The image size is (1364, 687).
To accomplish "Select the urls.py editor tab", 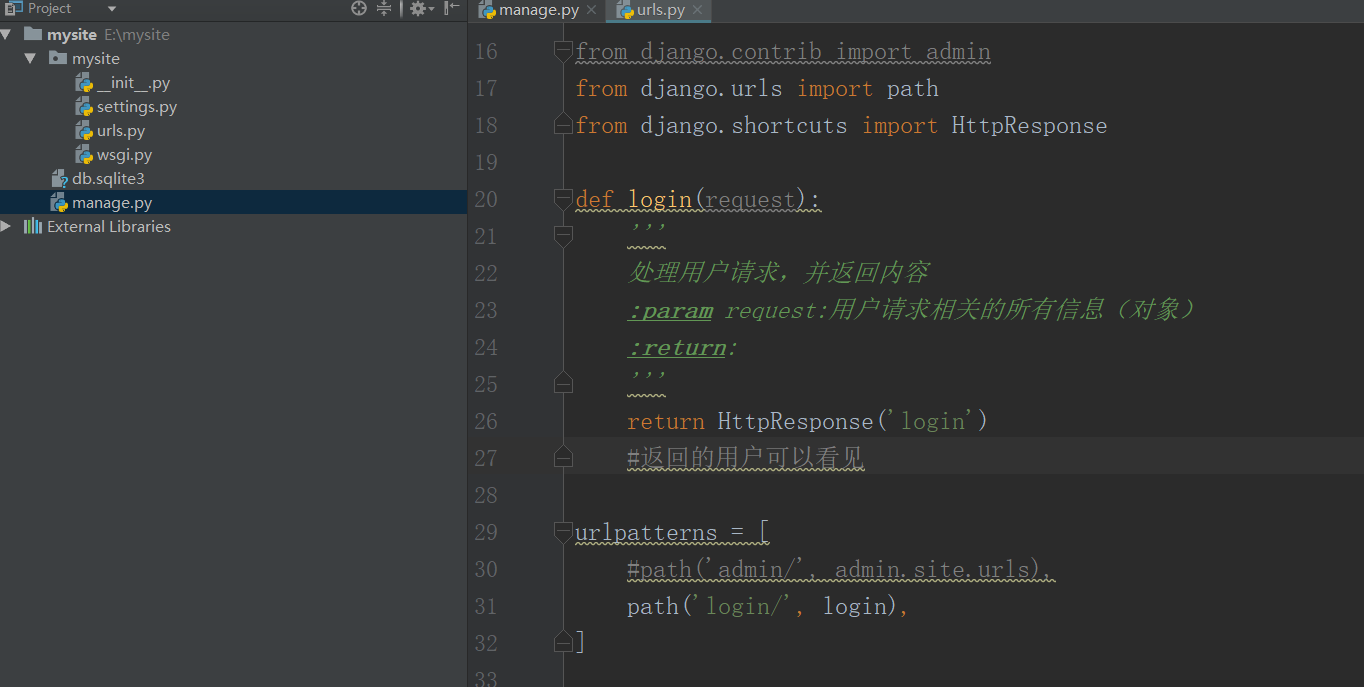I will click(x=661, y=10).
